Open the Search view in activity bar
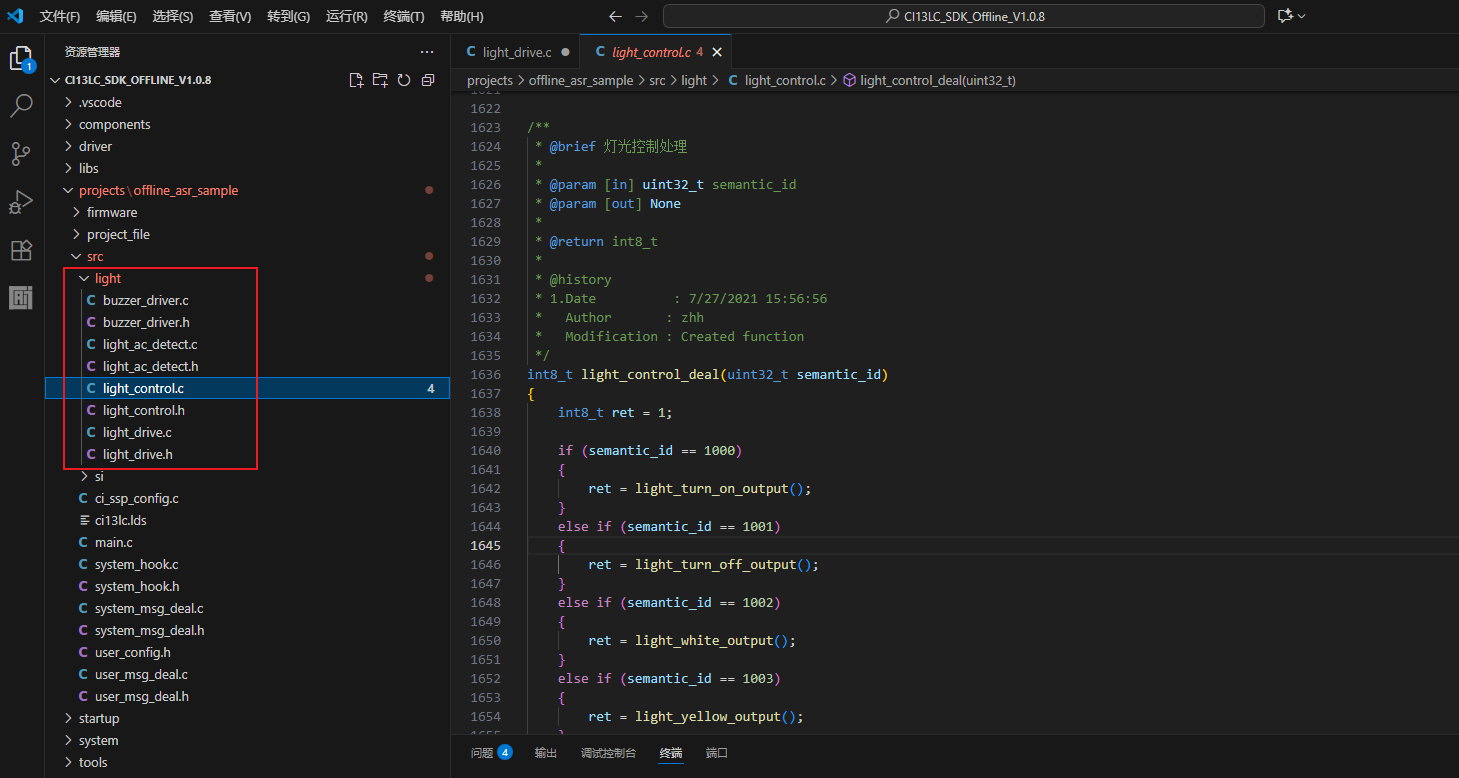This screenshot has width=1459, height=778. coord(22,105)
